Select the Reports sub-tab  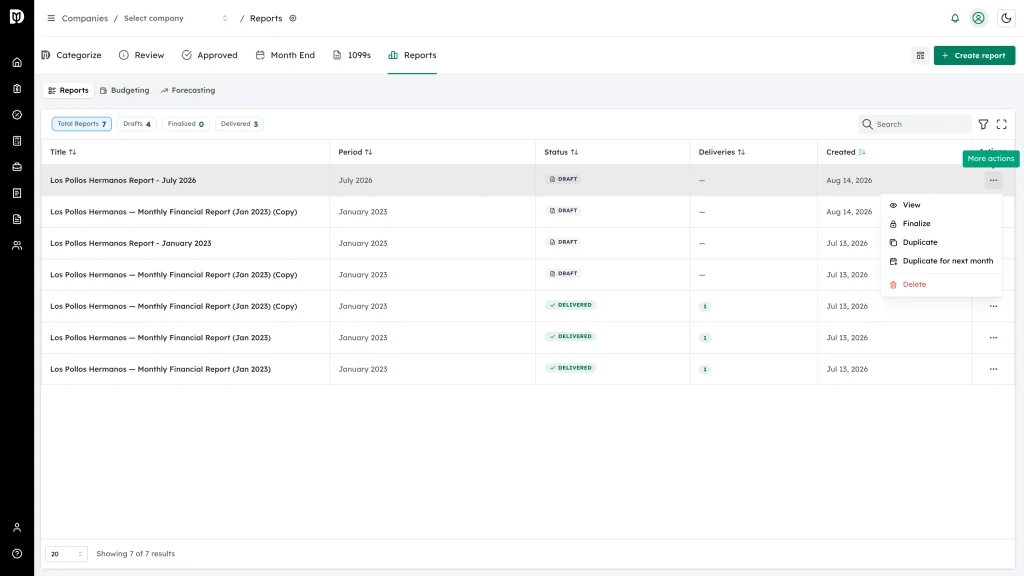pos(69,91)
